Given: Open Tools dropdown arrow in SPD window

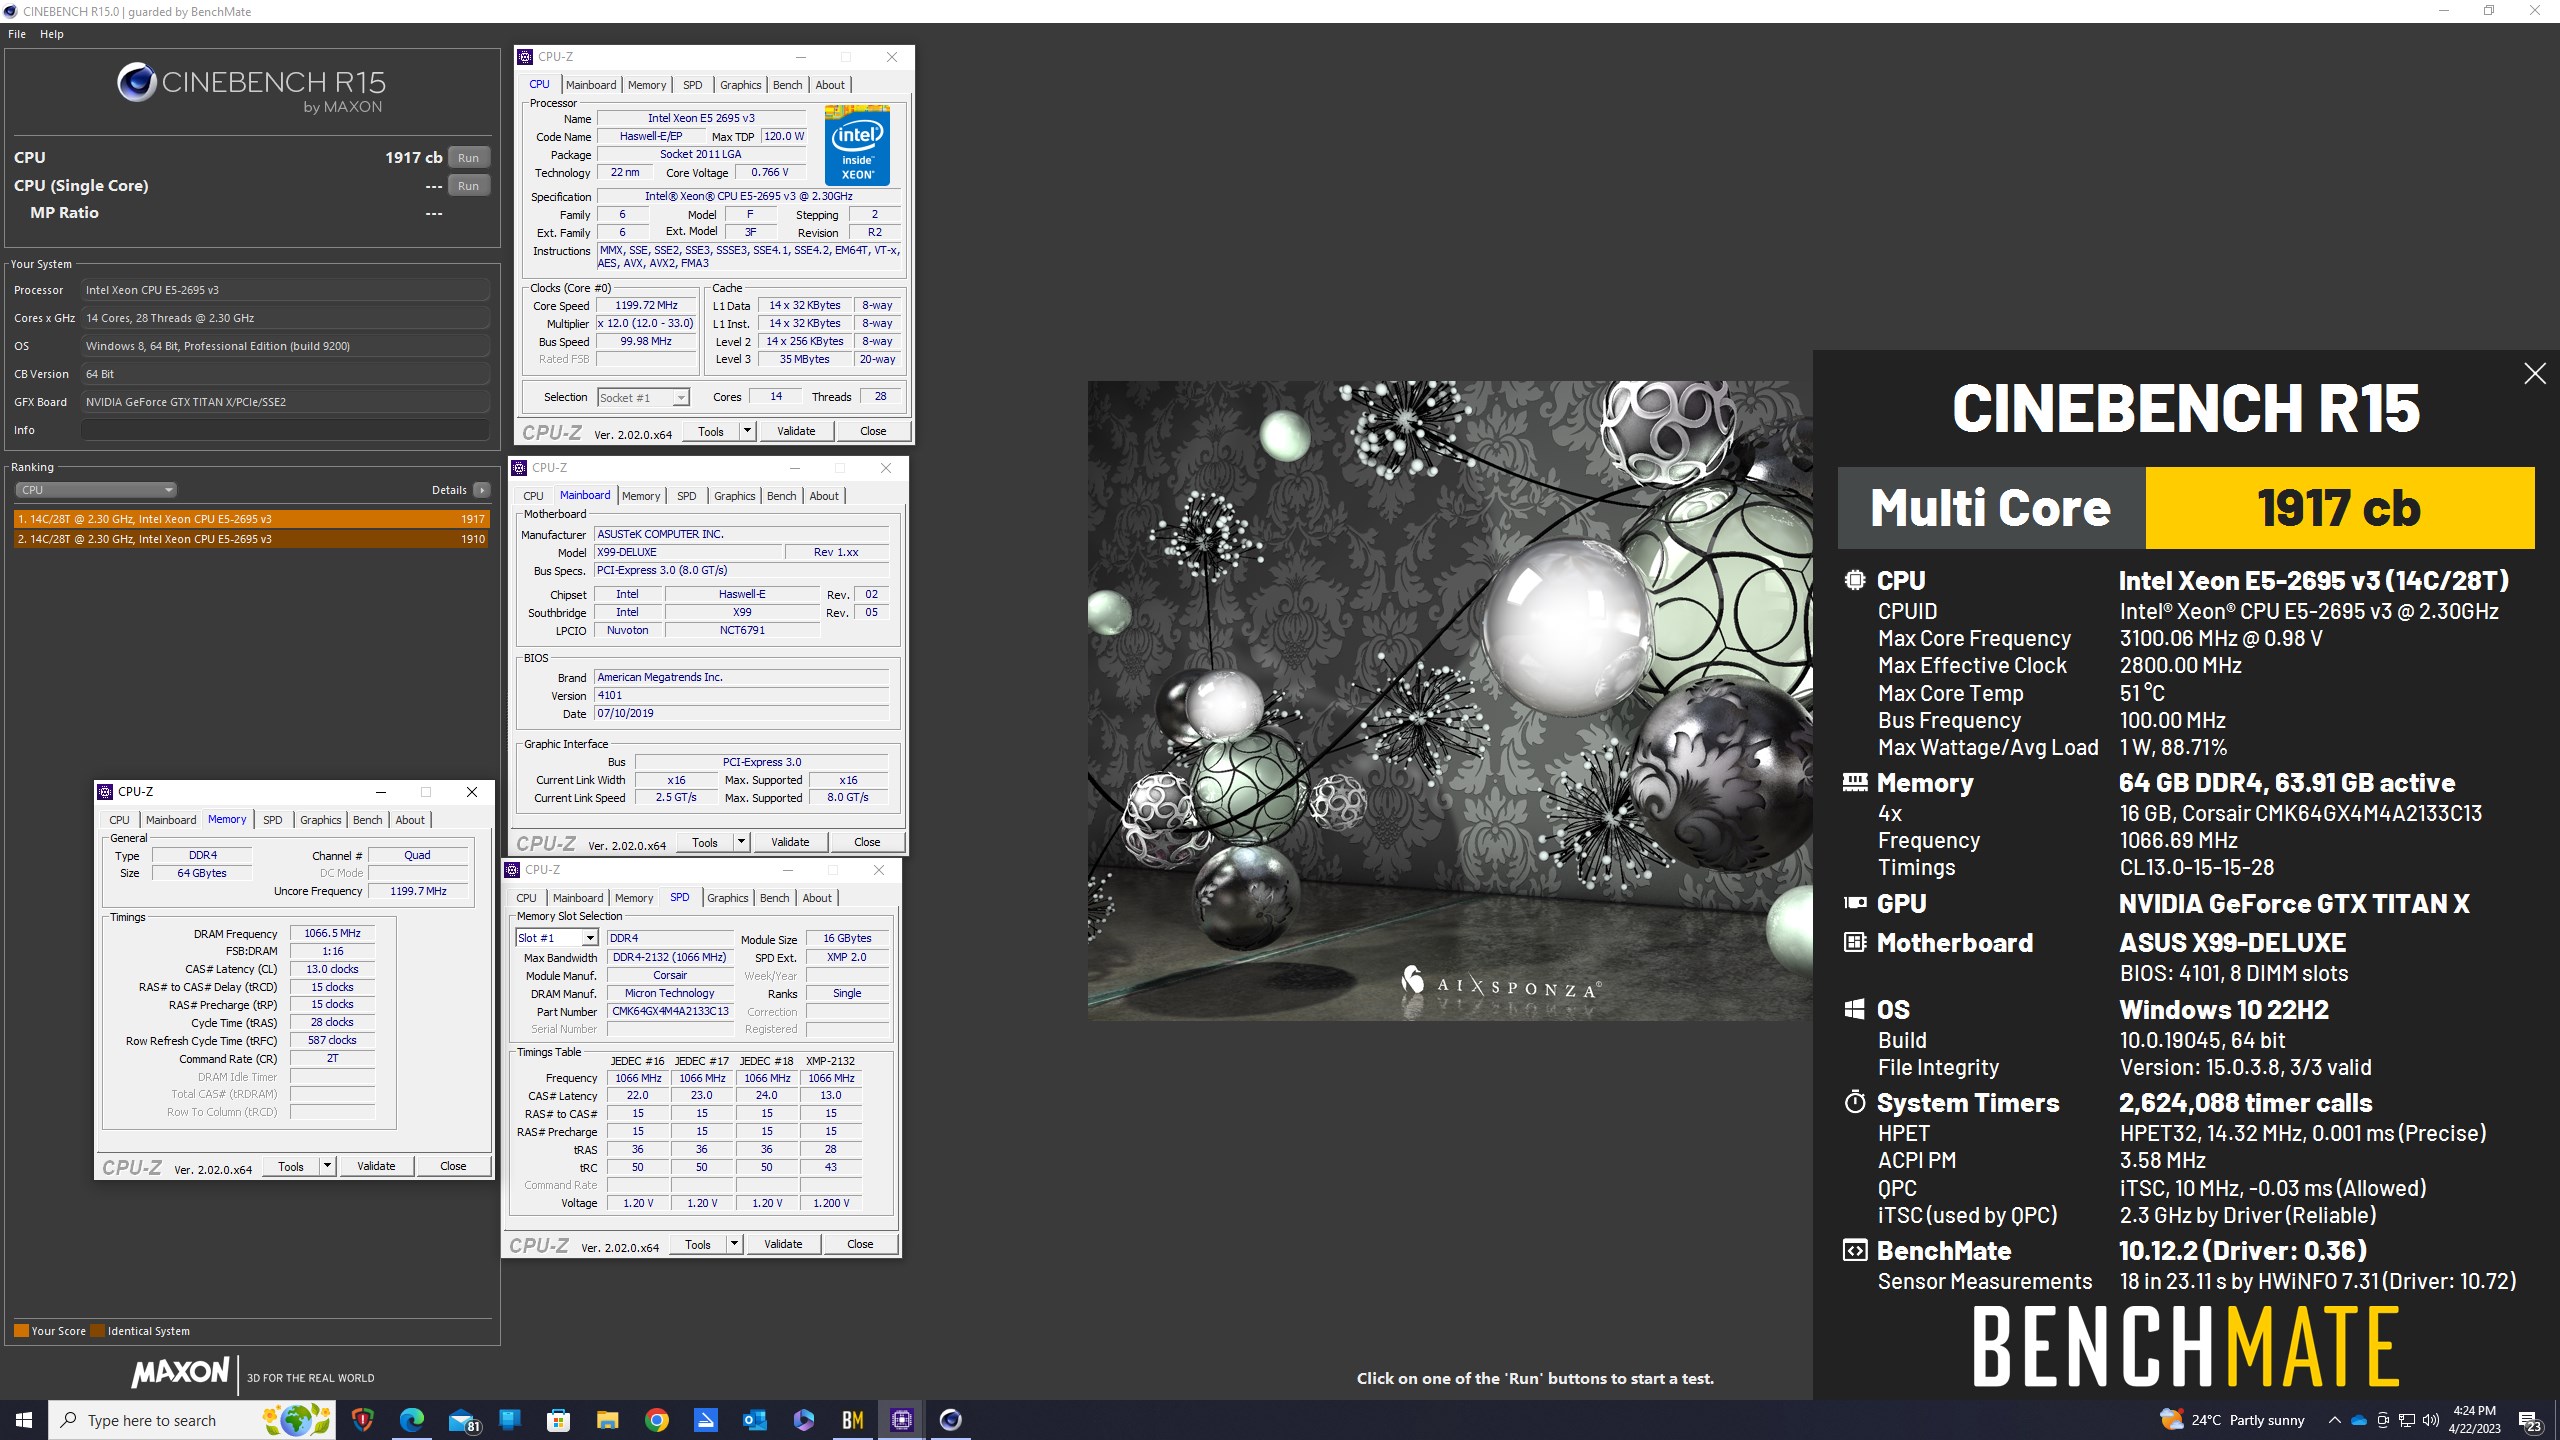Looking at the screenshot, I should (734, 1244).
